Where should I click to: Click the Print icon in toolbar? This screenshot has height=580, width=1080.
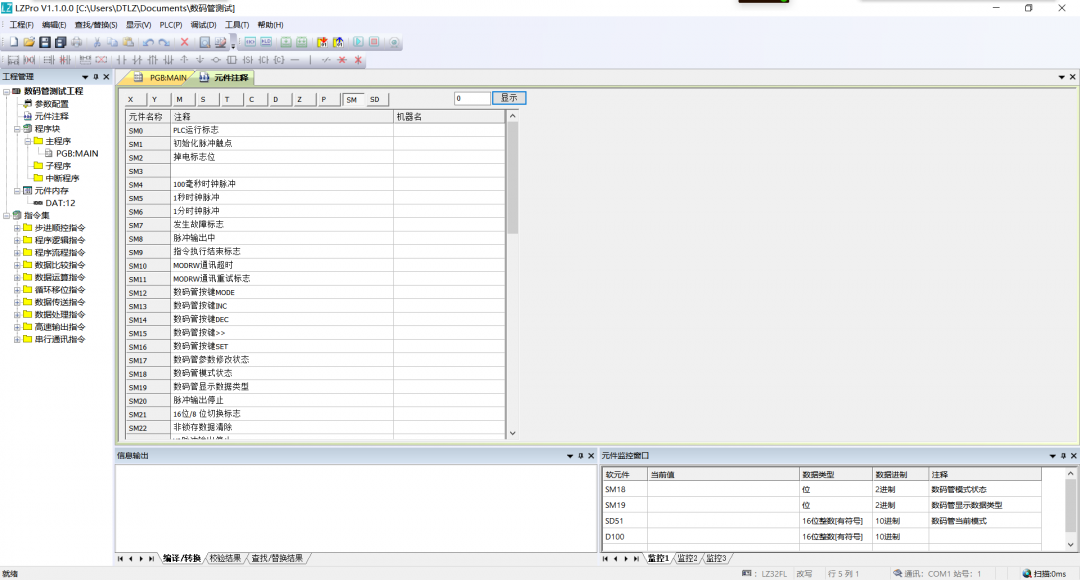pos(77,42)
